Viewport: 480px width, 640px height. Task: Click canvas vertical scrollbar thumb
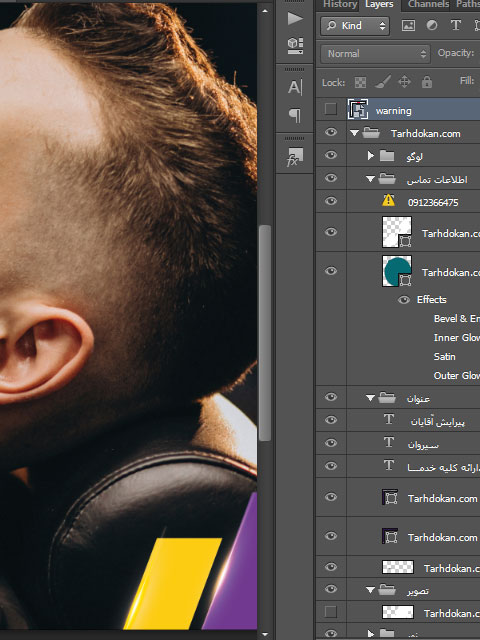[x=265, y=333]
